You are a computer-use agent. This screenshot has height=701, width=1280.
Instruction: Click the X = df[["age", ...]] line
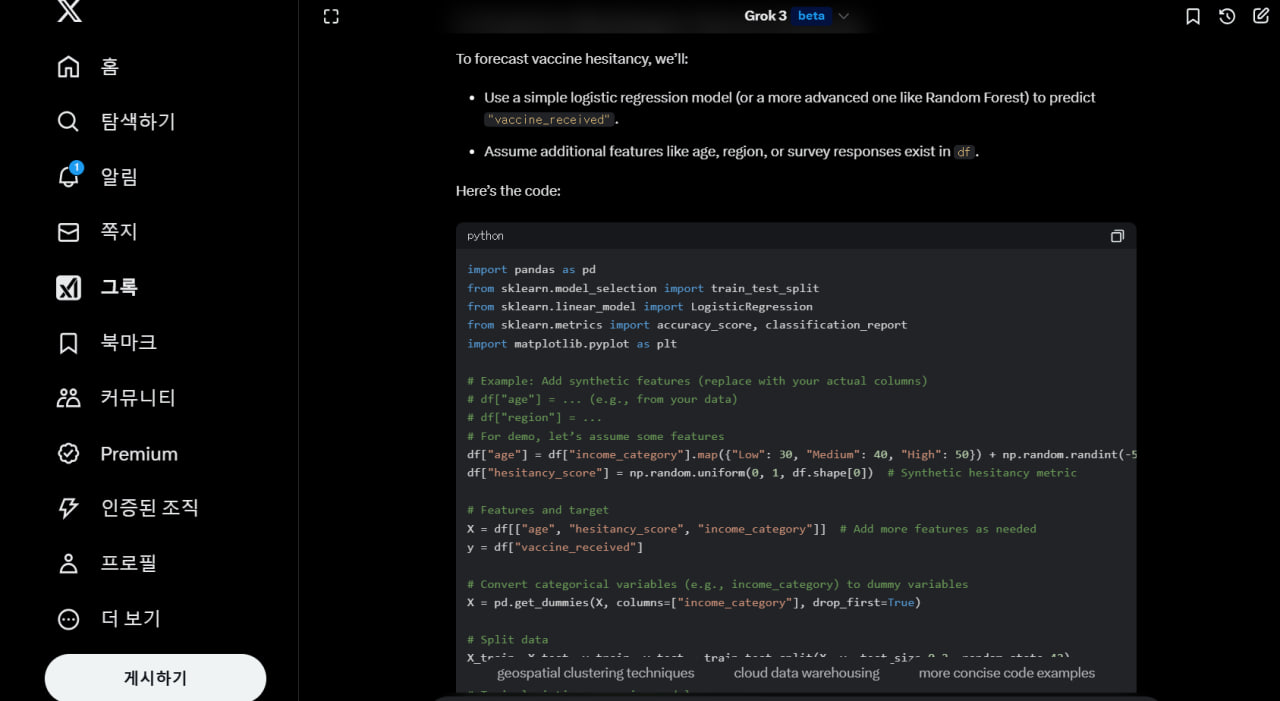[752, 529]
